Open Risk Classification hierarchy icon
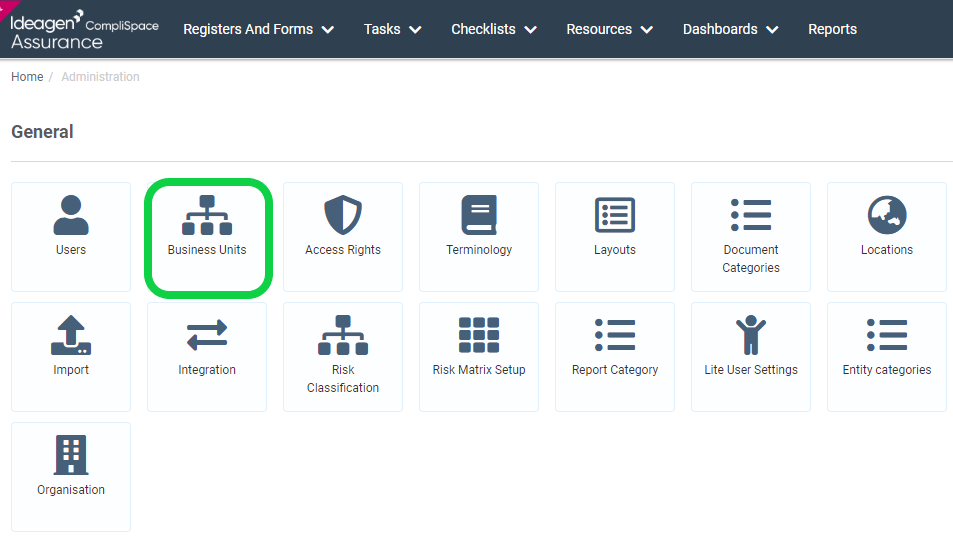This screenshot has width=953, height=539. pyautogui.click(x=343, y=335)
